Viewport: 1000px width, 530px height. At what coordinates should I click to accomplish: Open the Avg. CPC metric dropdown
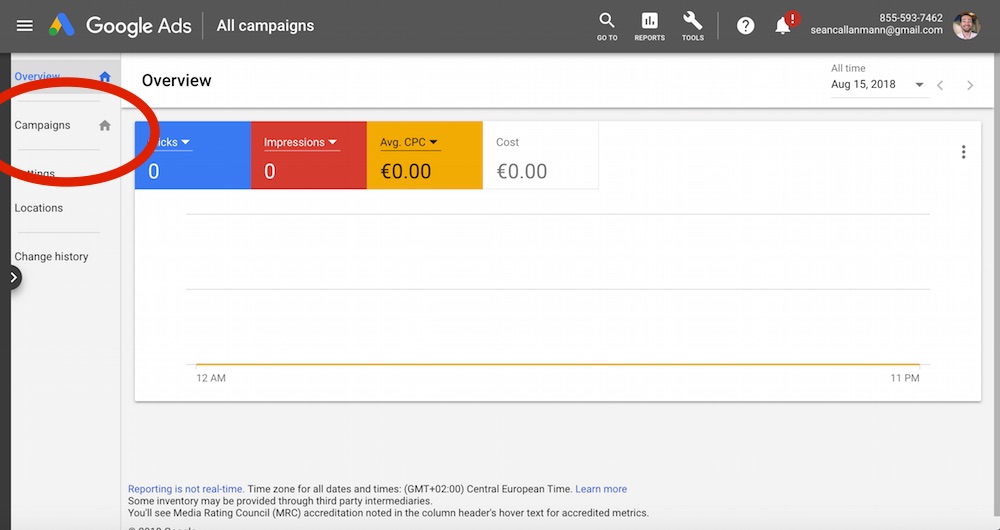409,142
